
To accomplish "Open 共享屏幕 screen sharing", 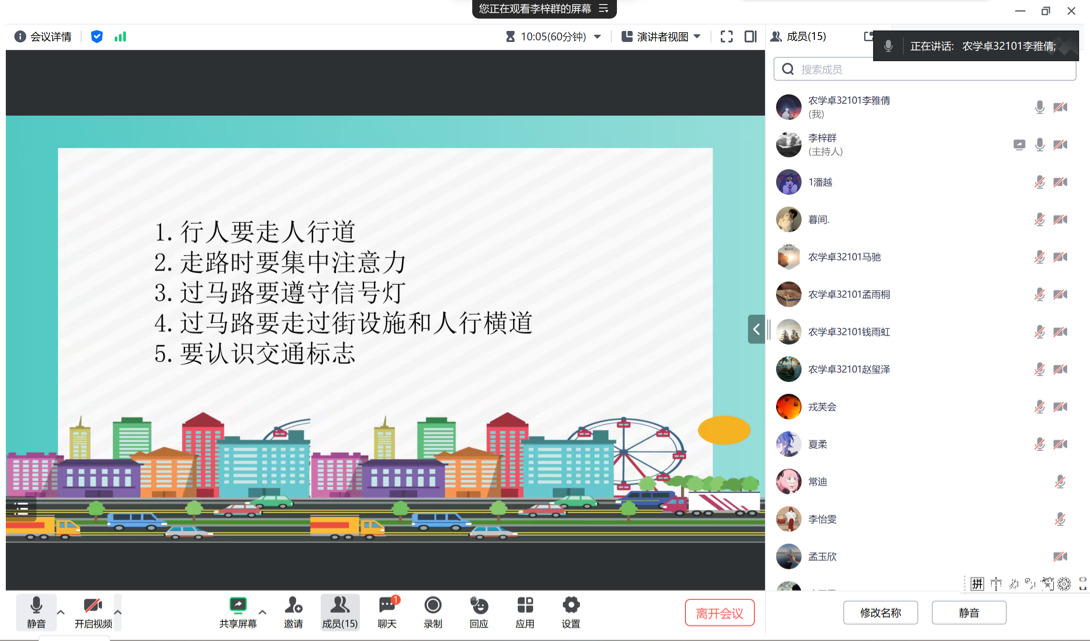I will click(x=238, y=612).
